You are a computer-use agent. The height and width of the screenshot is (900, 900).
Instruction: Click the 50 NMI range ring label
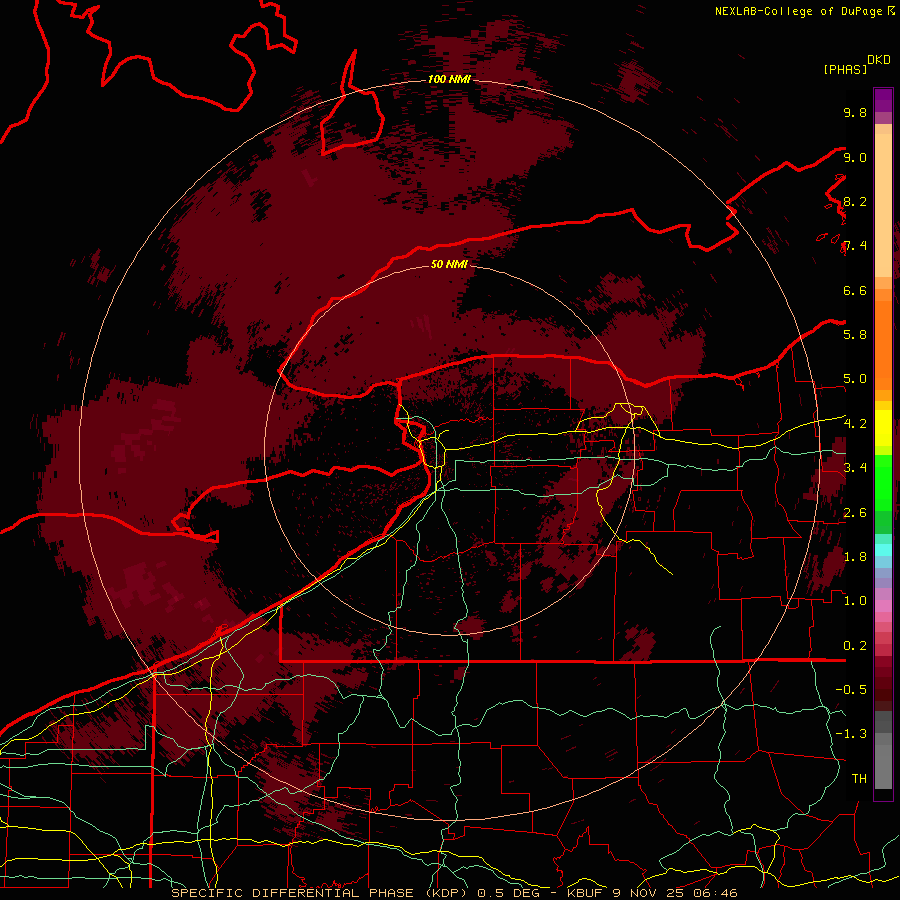(449, 264)
